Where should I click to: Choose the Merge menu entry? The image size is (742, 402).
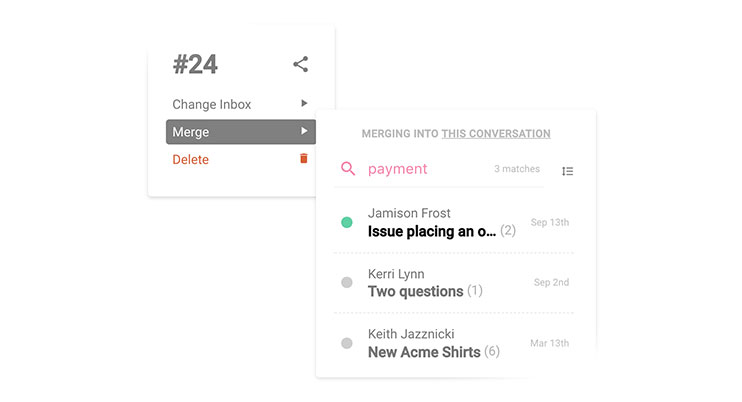coord(240,132)
